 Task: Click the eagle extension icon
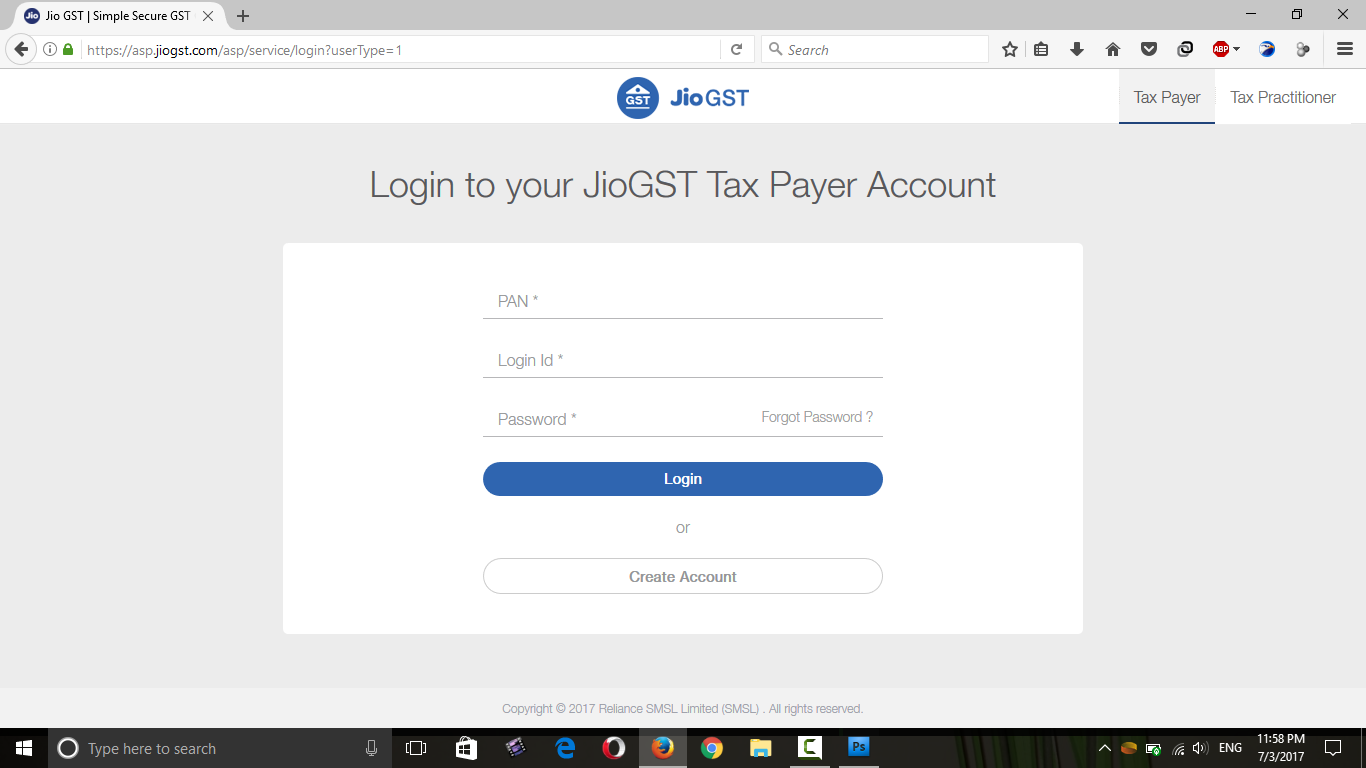pos(1267,49)
